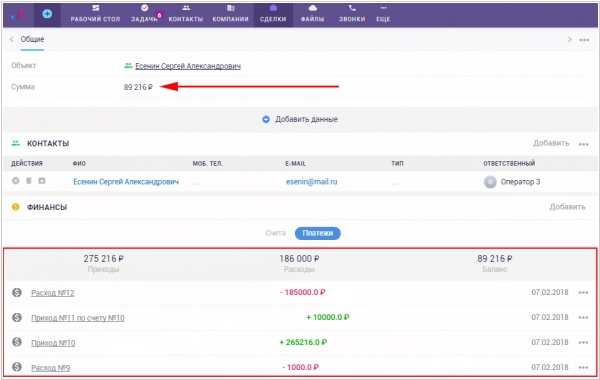Click envelope icon in contact row
This screenshot has height=380, width=600.
point(42,181)
